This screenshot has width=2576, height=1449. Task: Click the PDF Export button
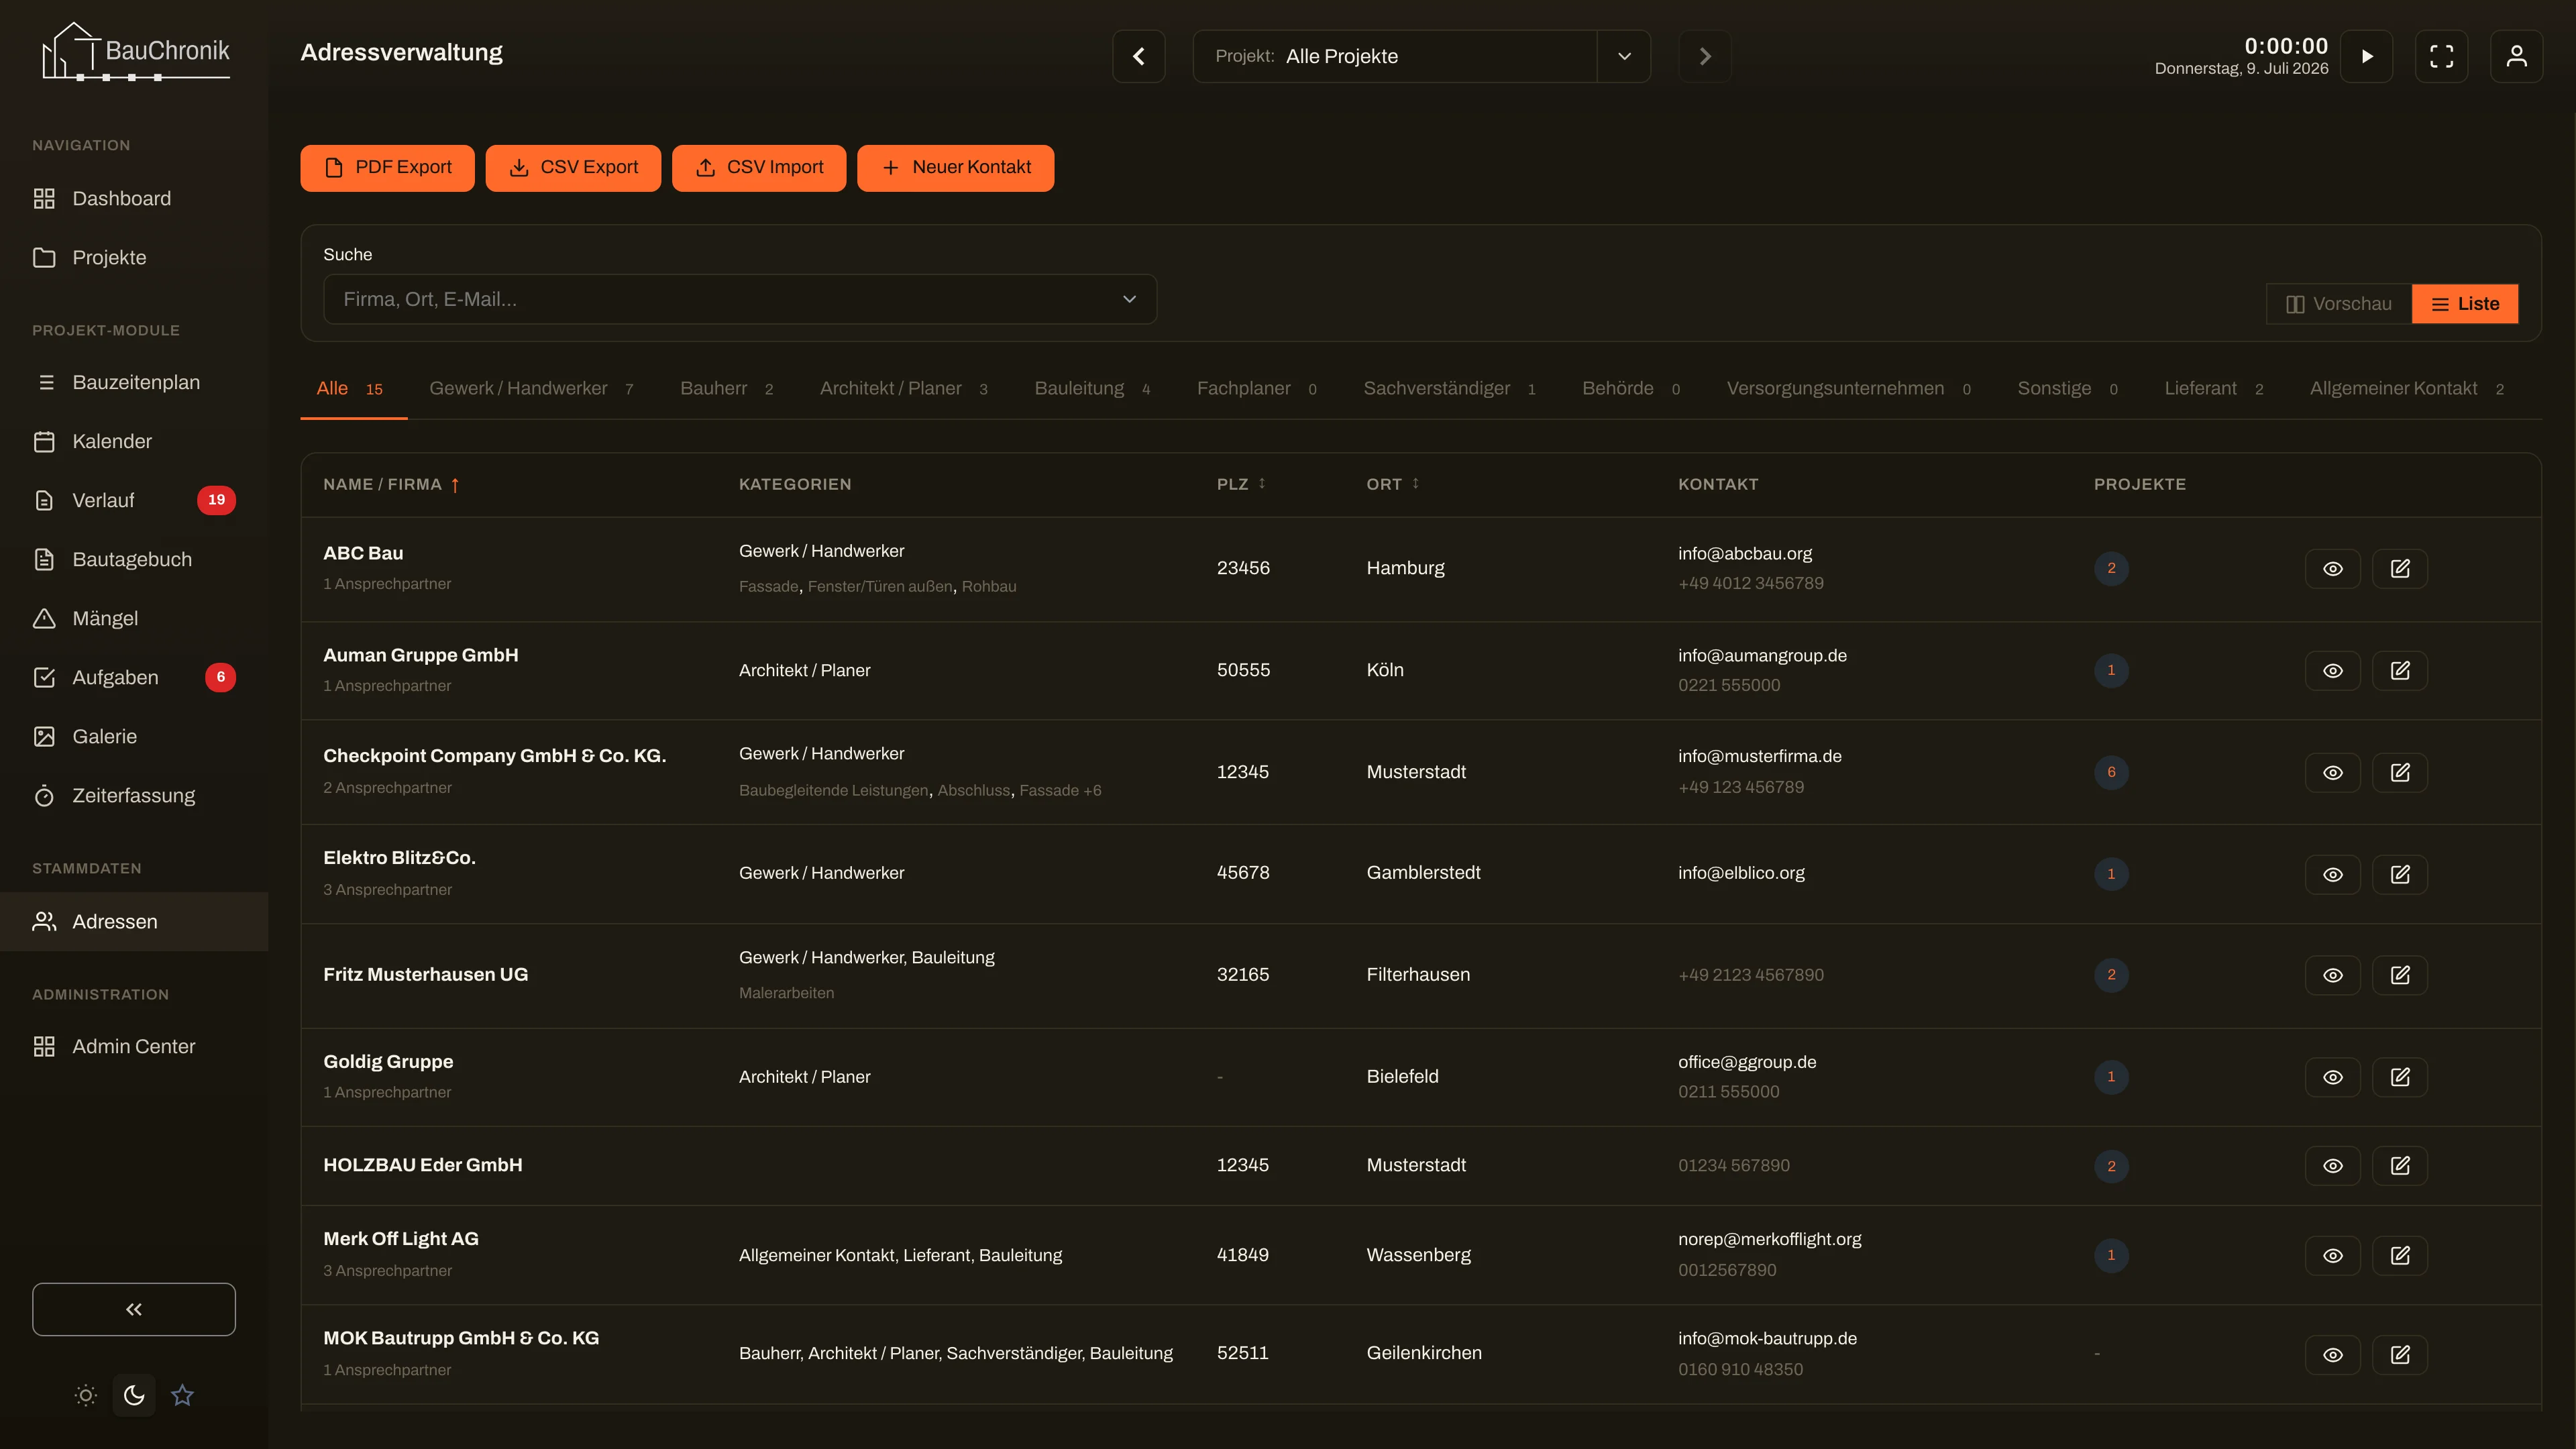(387, 168)
